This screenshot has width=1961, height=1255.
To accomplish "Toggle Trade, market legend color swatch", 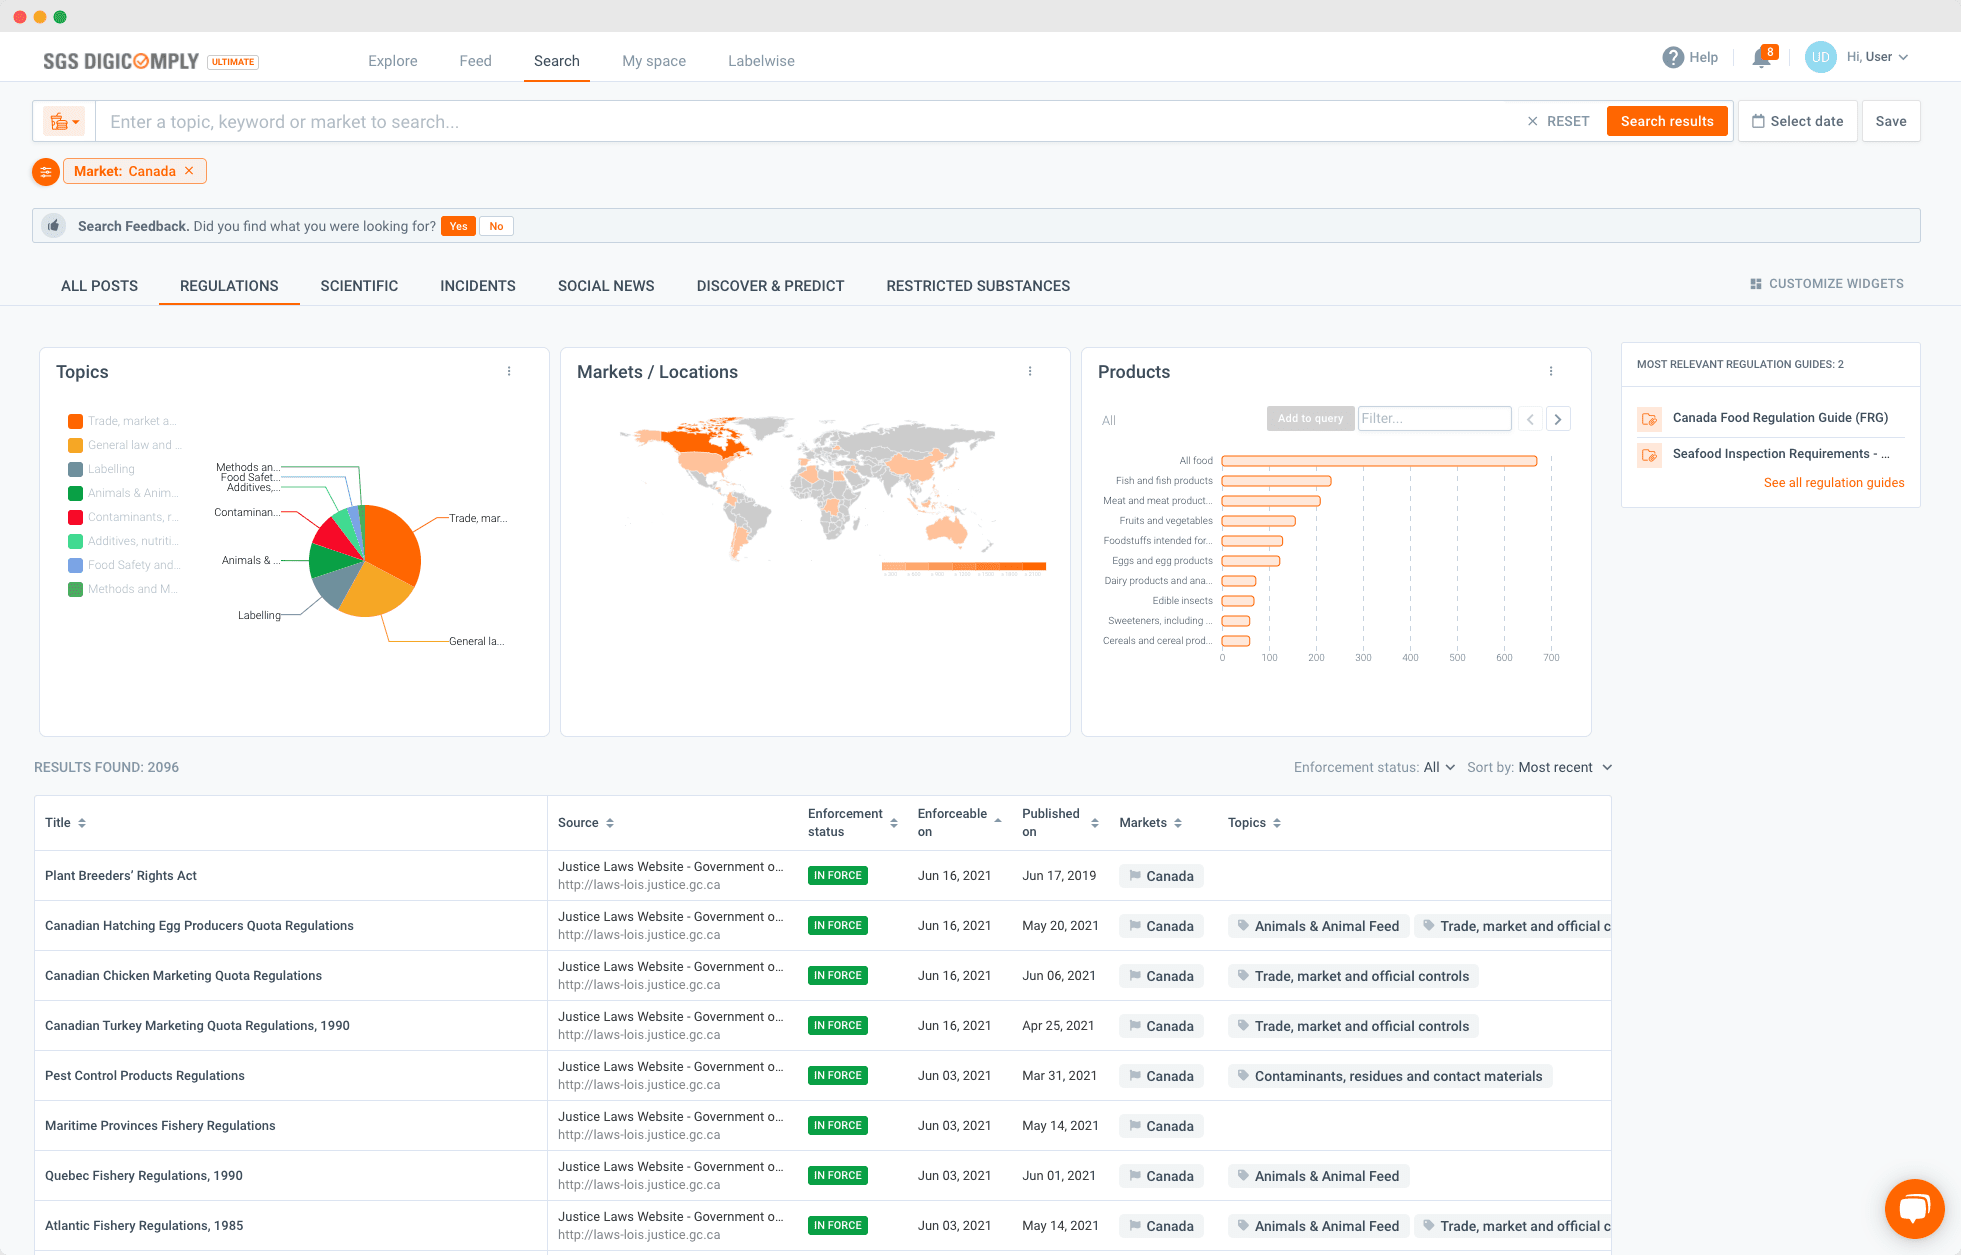I will click(x=75, y=421).
